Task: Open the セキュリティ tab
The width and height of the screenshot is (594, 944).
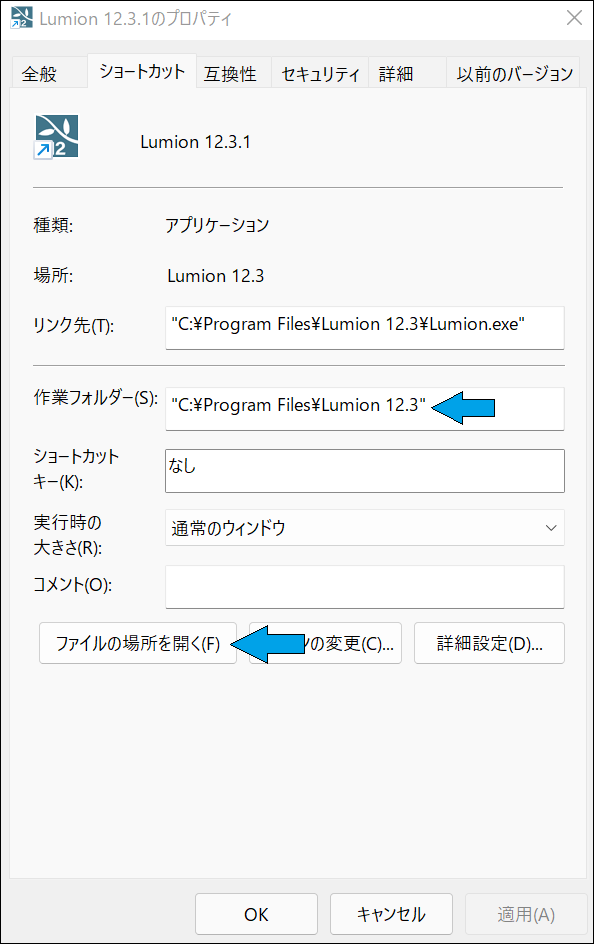Action: (320, 73)
